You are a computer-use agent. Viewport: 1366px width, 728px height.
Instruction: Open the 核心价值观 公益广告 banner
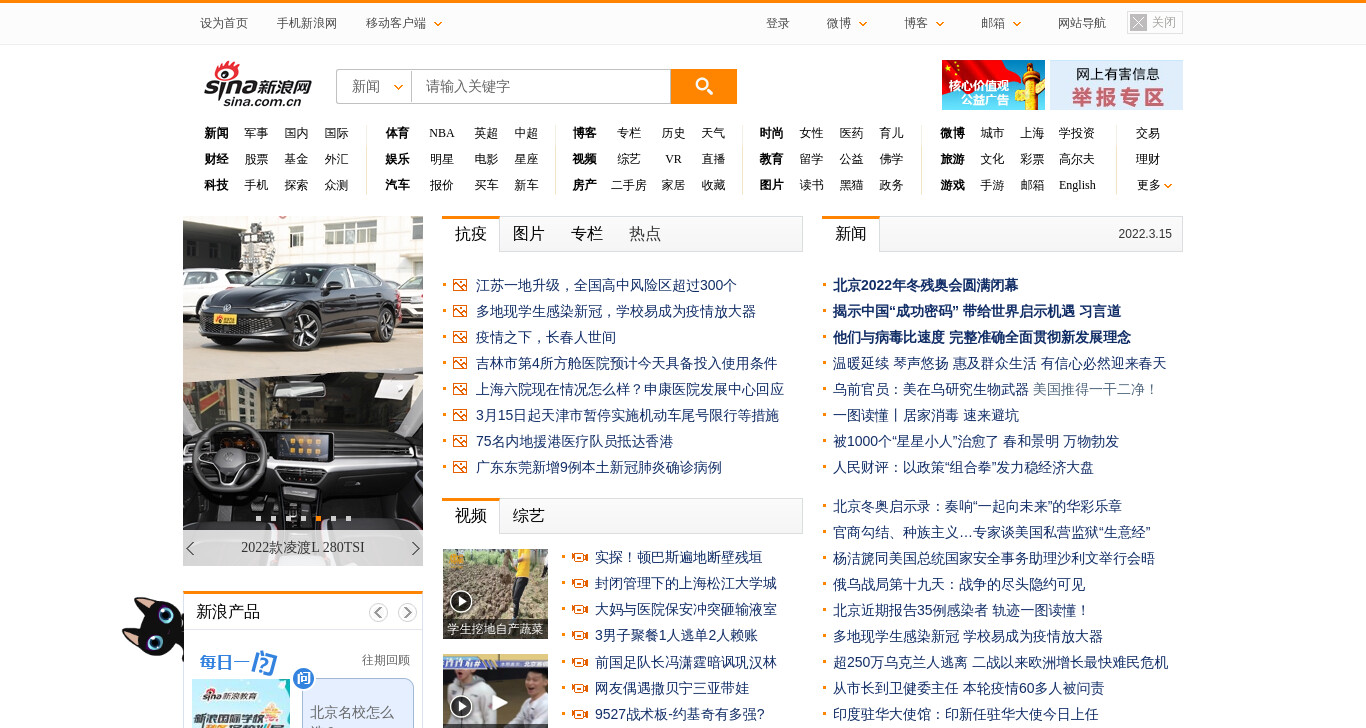click(x=993, y=85)
